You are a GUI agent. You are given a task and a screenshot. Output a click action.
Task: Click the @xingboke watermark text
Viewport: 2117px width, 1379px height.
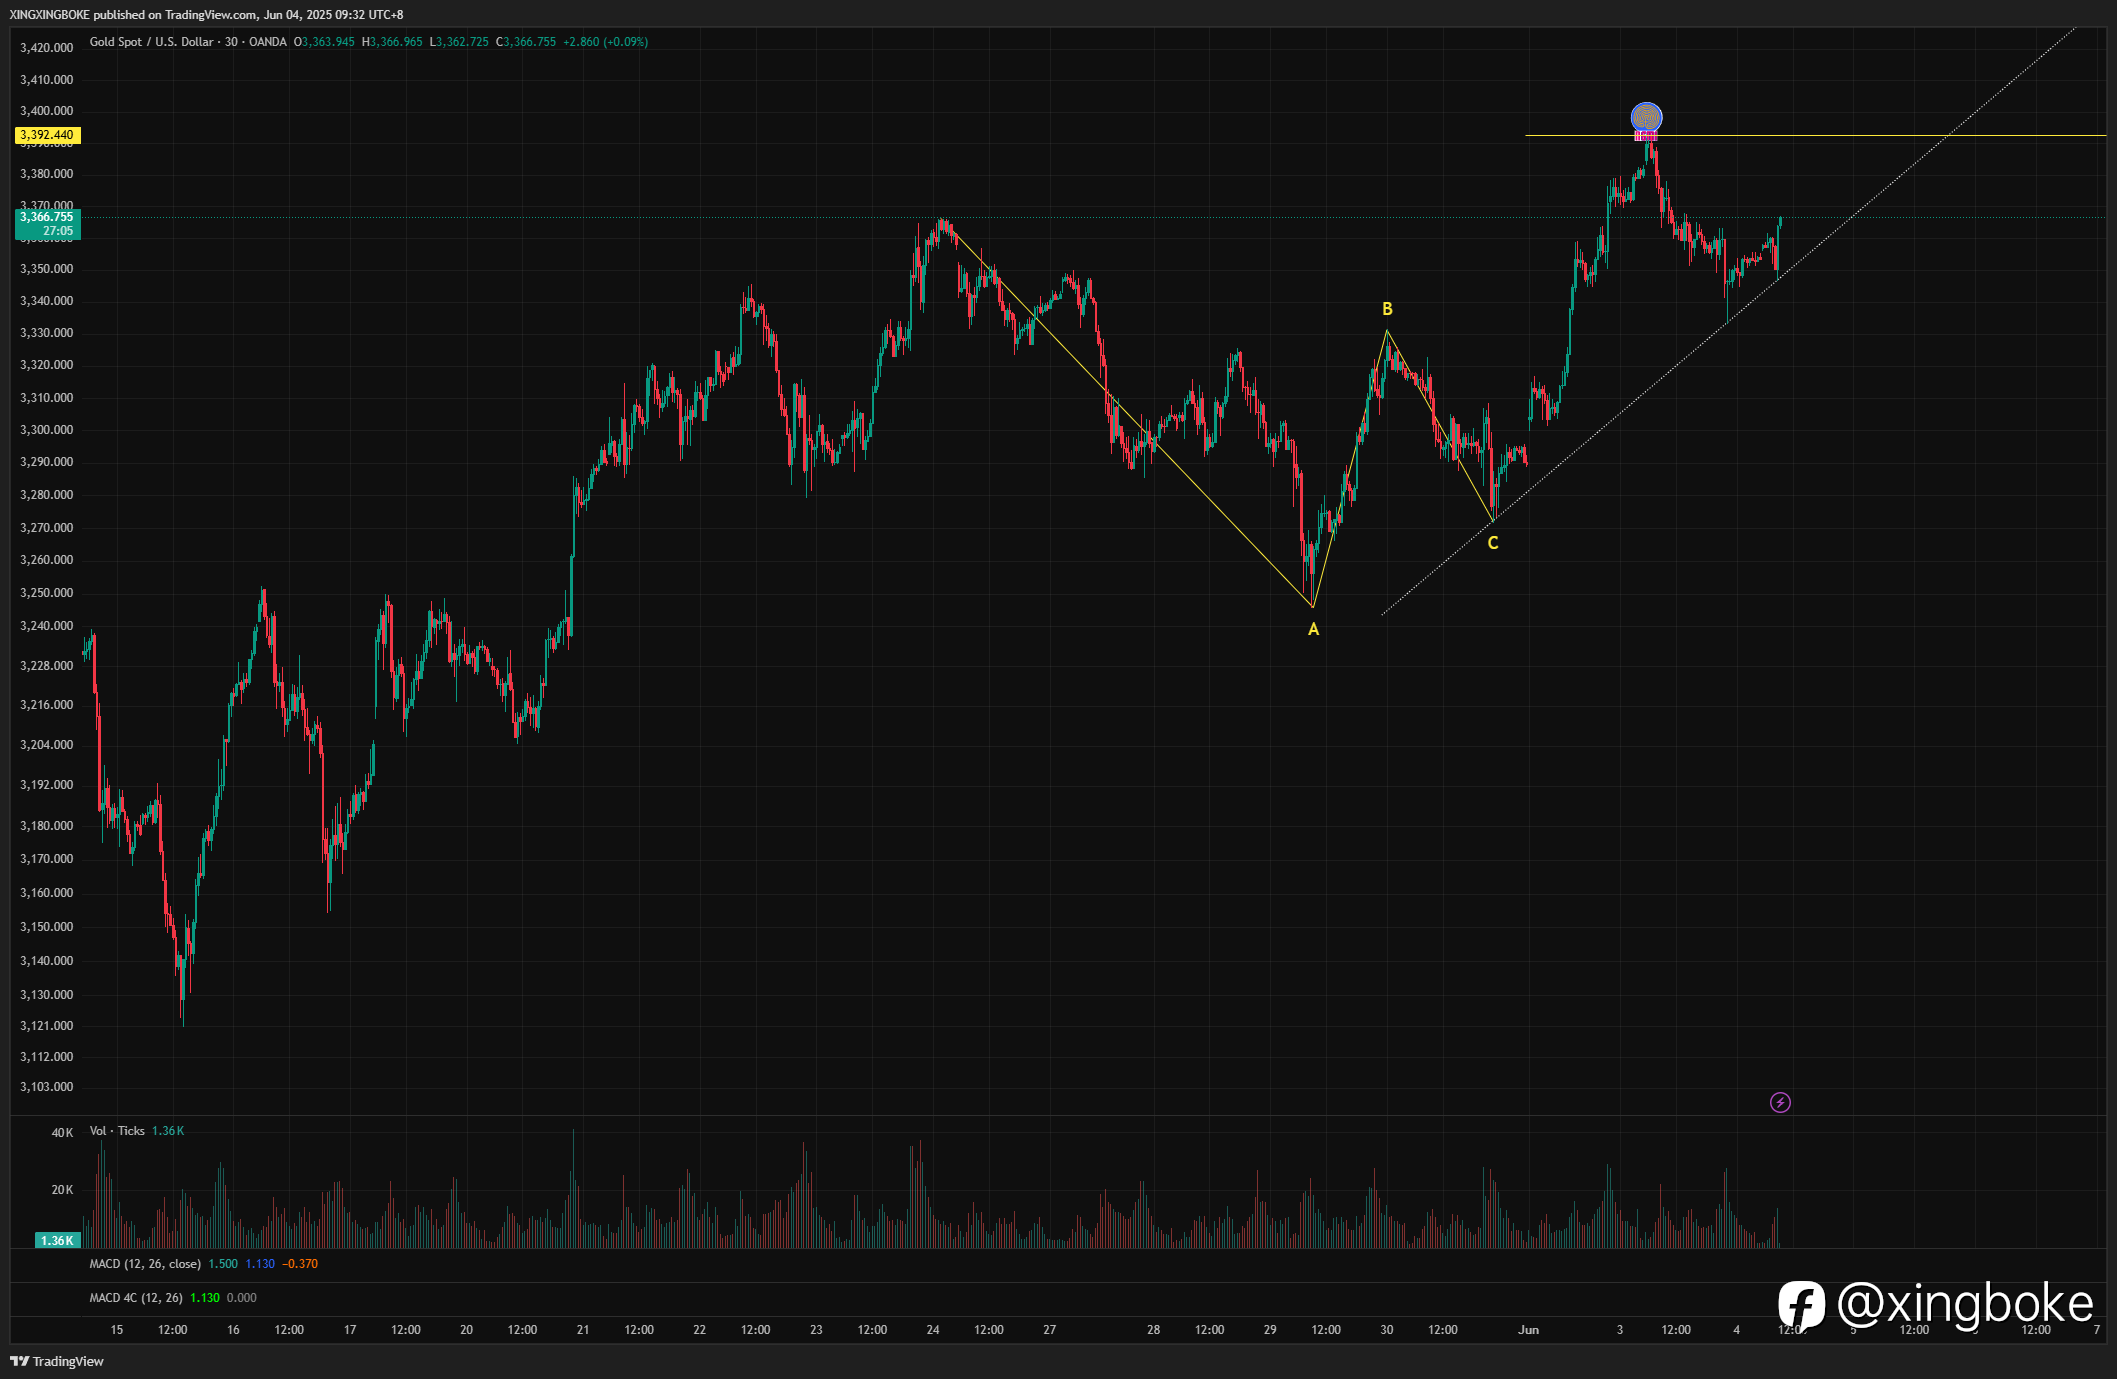1966,1305
